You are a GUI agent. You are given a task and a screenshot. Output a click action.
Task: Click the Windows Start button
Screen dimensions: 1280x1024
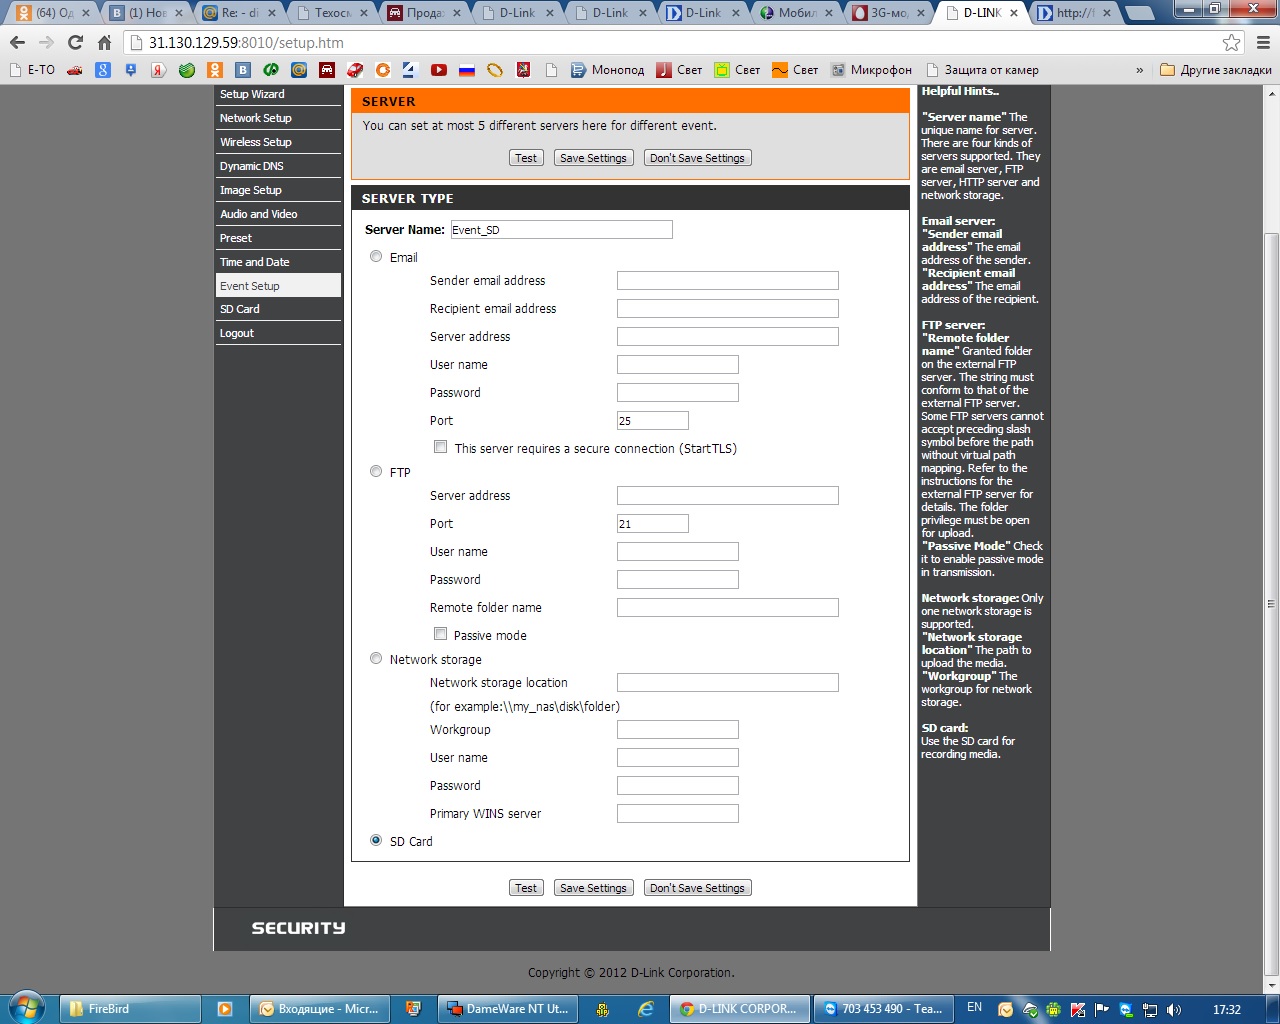27,1008
